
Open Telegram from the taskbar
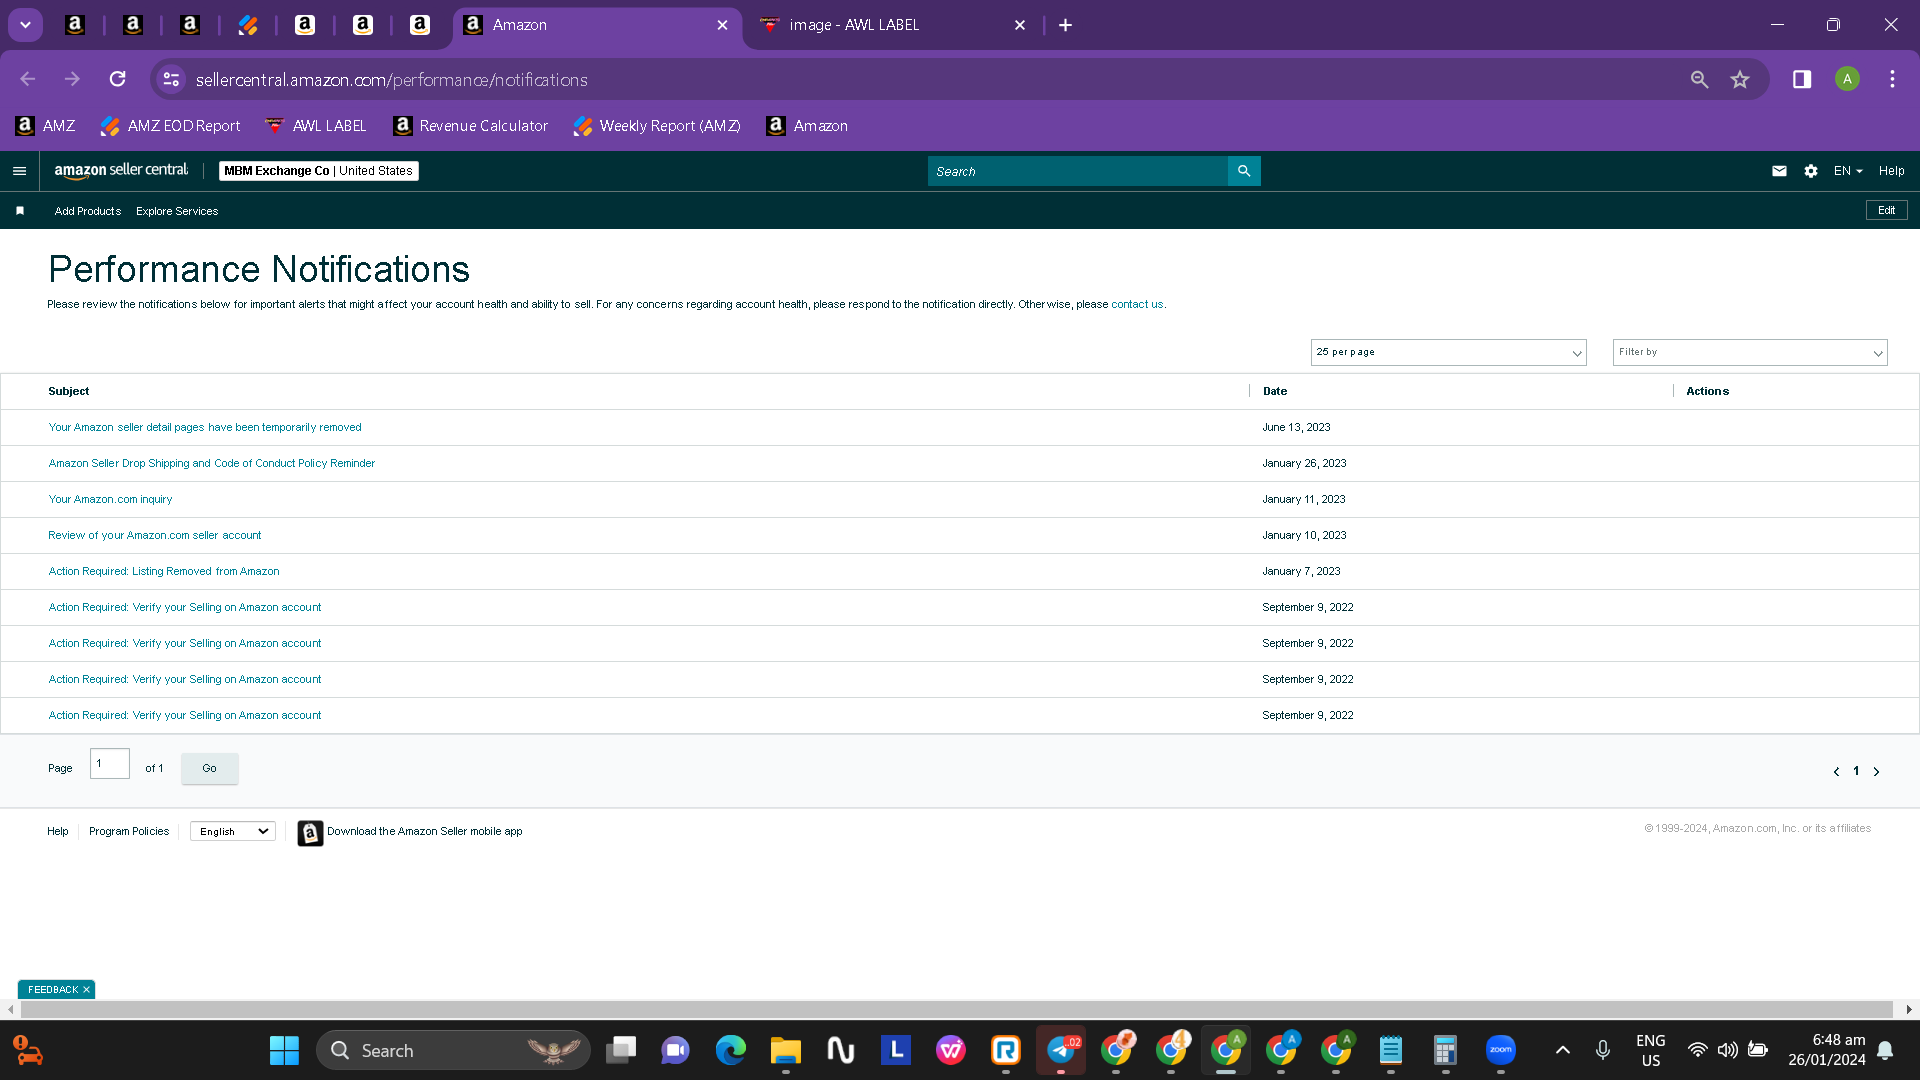[1061, 1050]
